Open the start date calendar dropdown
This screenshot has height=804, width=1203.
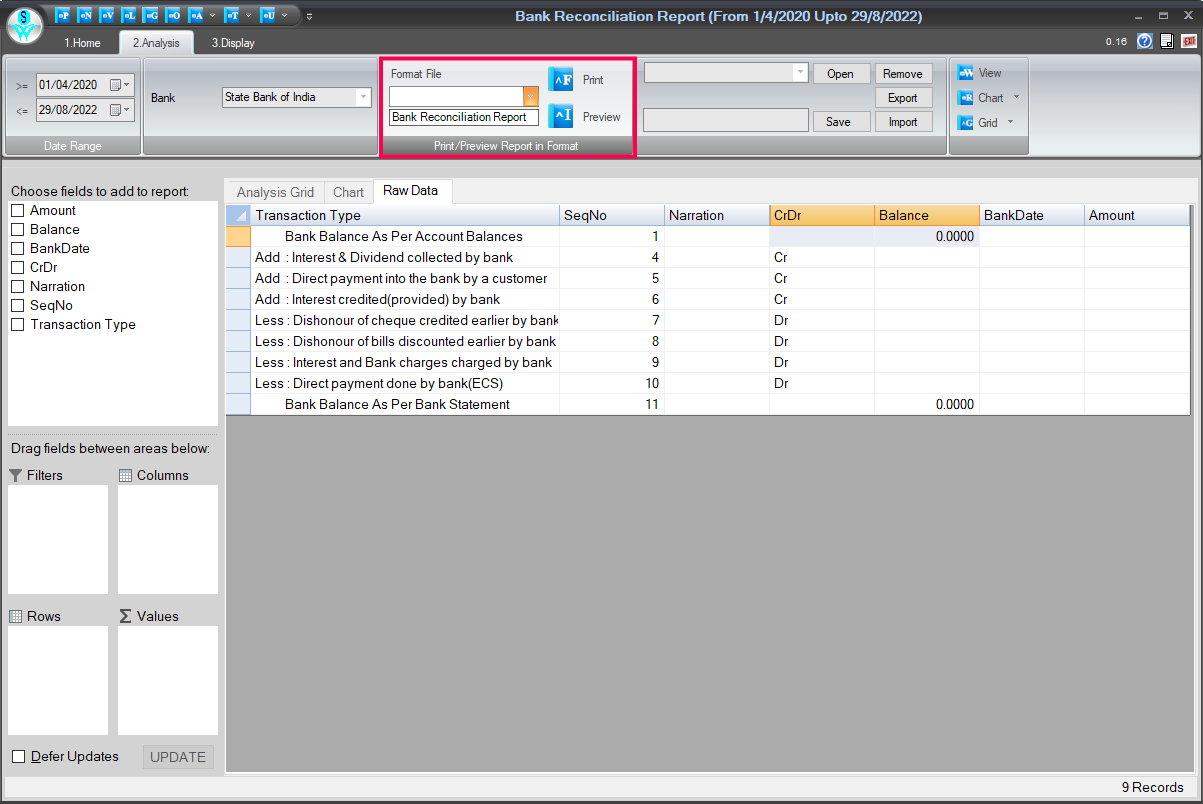120,85
